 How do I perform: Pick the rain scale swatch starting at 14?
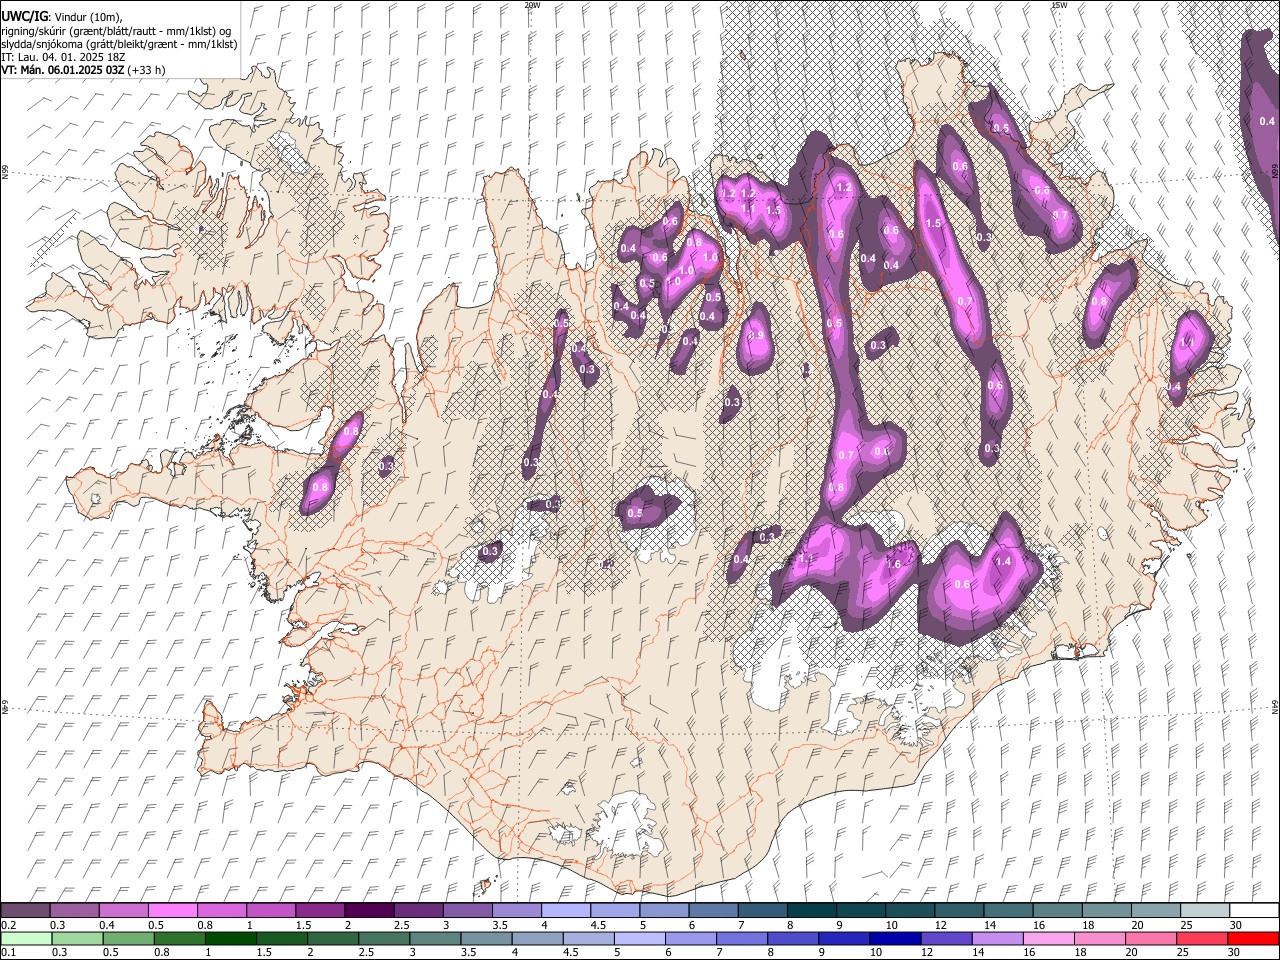[x=996, y=938]
